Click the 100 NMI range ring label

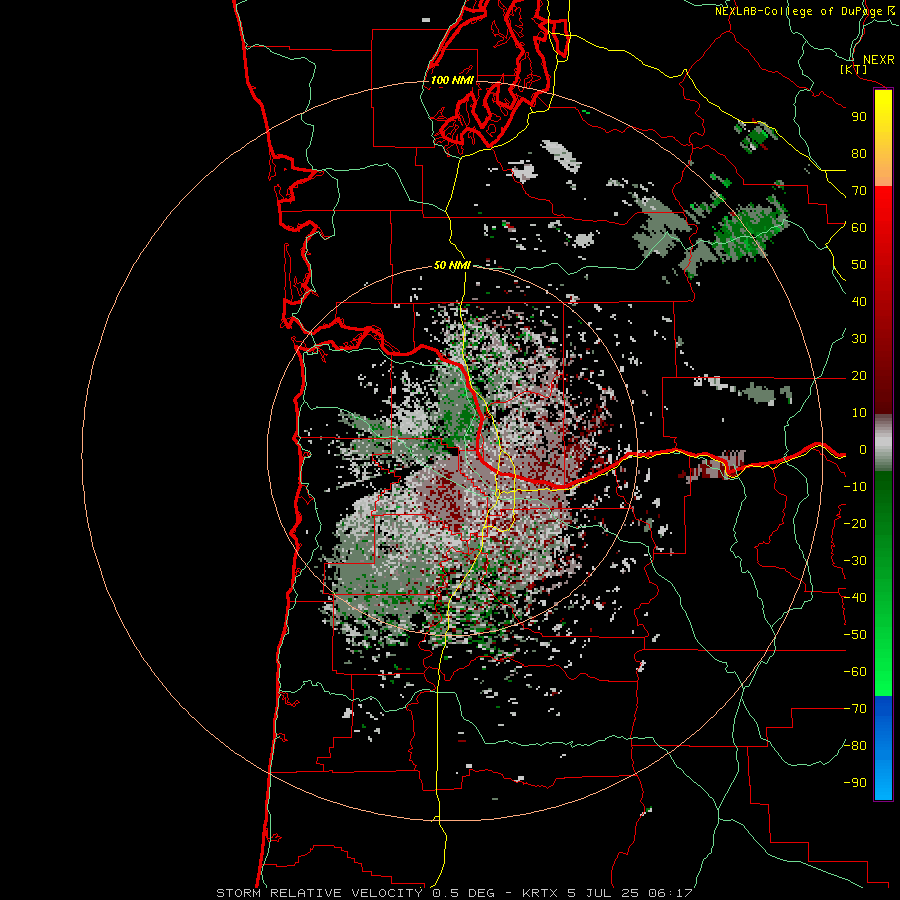452,80
